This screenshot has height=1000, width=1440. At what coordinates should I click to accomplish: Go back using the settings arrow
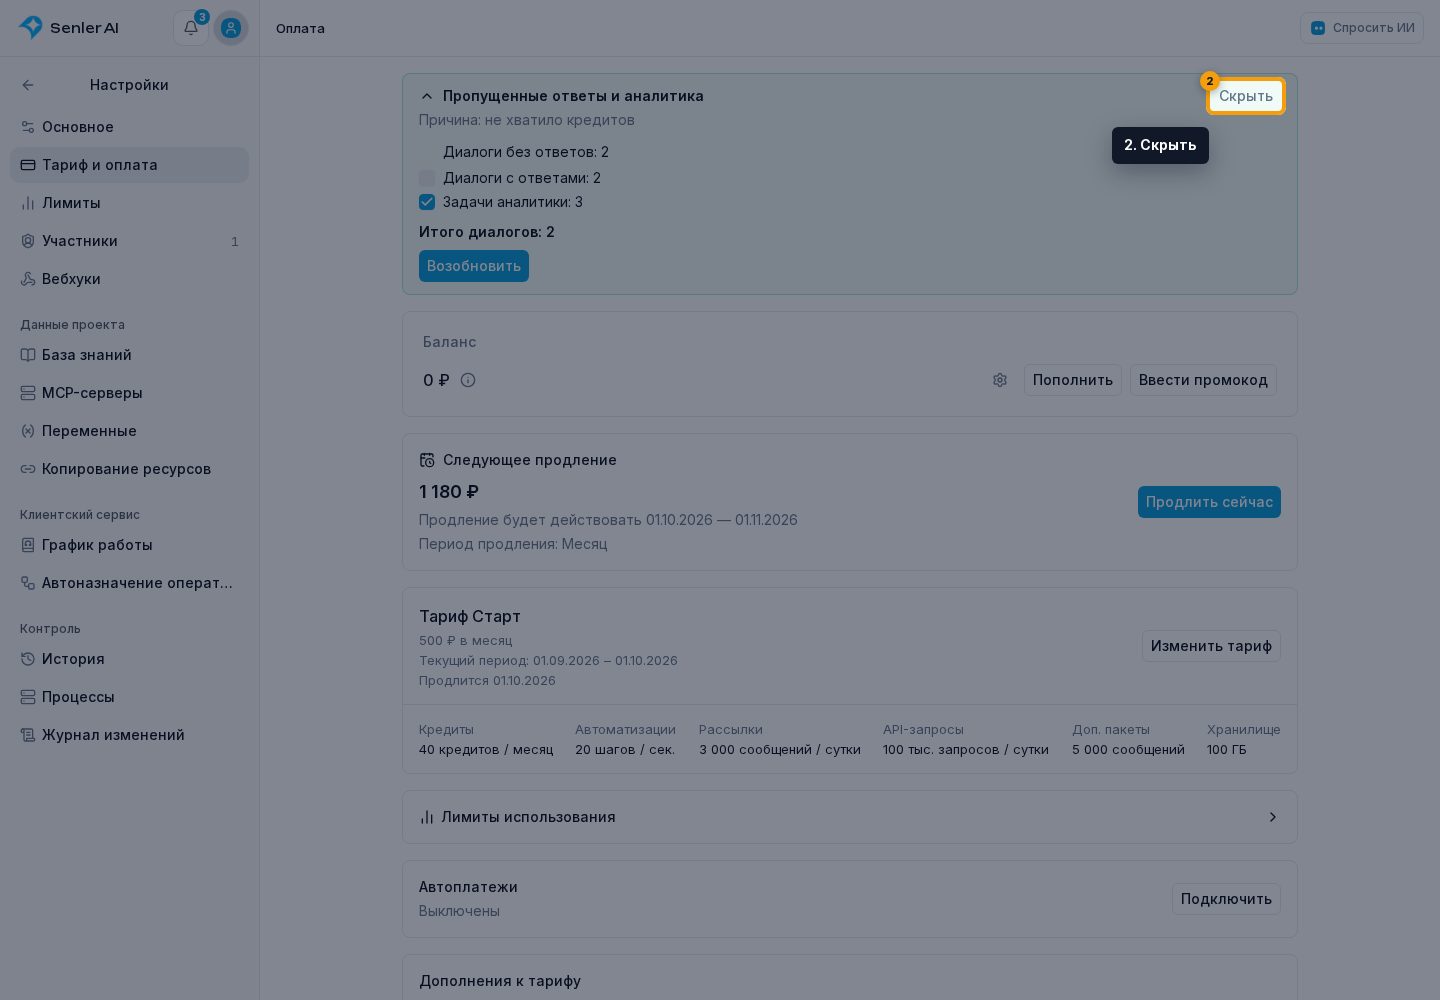pos(28,85)
